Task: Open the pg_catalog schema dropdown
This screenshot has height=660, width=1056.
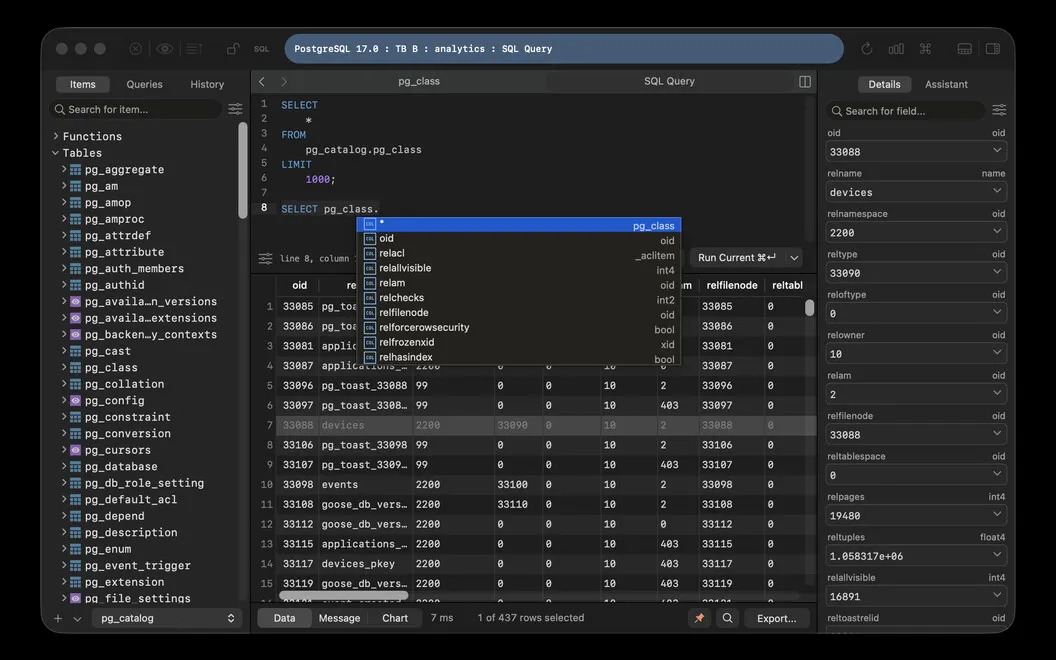Action: click(166, 618)
